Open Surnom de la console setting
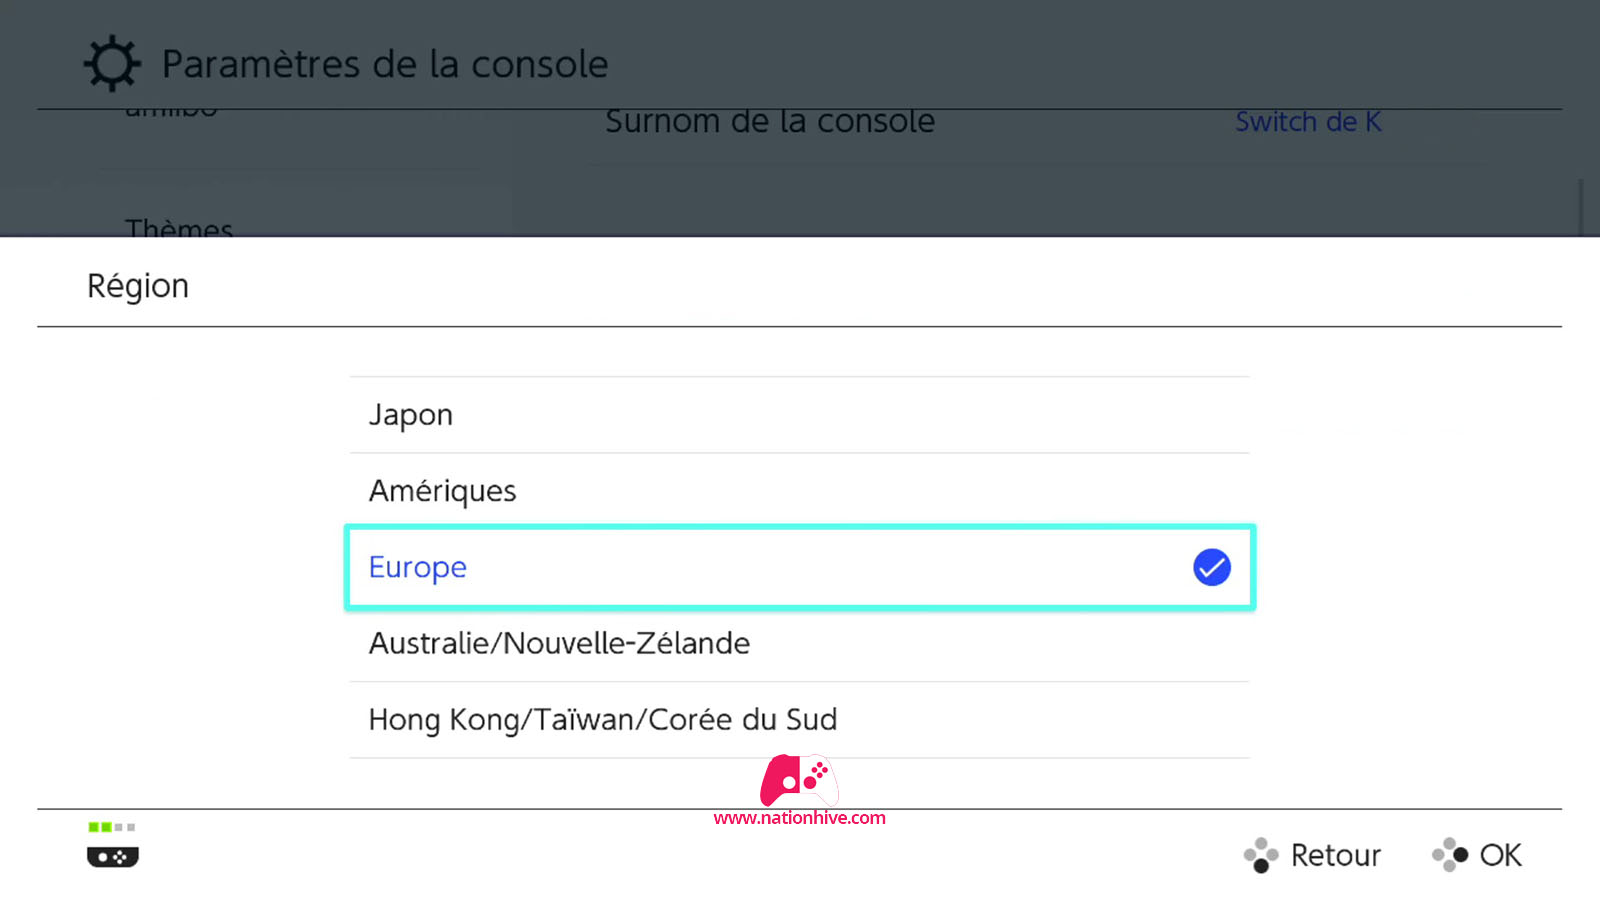The height and width of the screenshot is (900, 1600). tap(770, 121)
